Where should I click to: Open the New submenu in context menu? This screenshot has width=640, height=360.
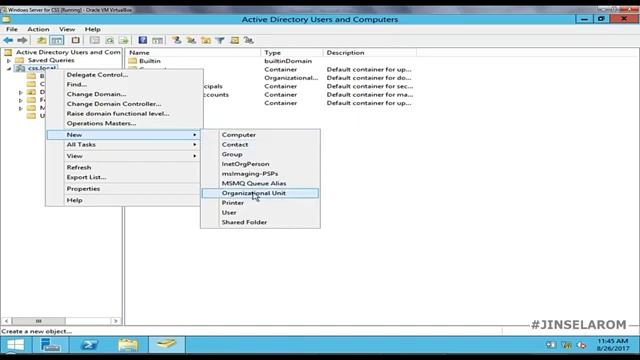[123, 135]
